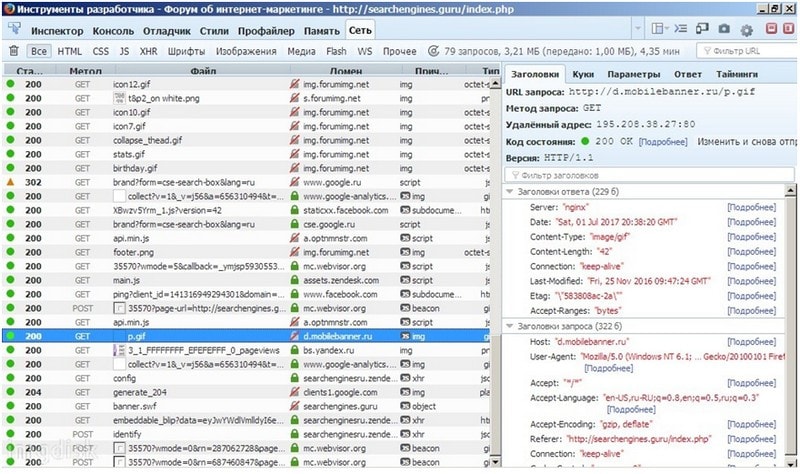Toggle the XHR request type filter

pos(148,50)
